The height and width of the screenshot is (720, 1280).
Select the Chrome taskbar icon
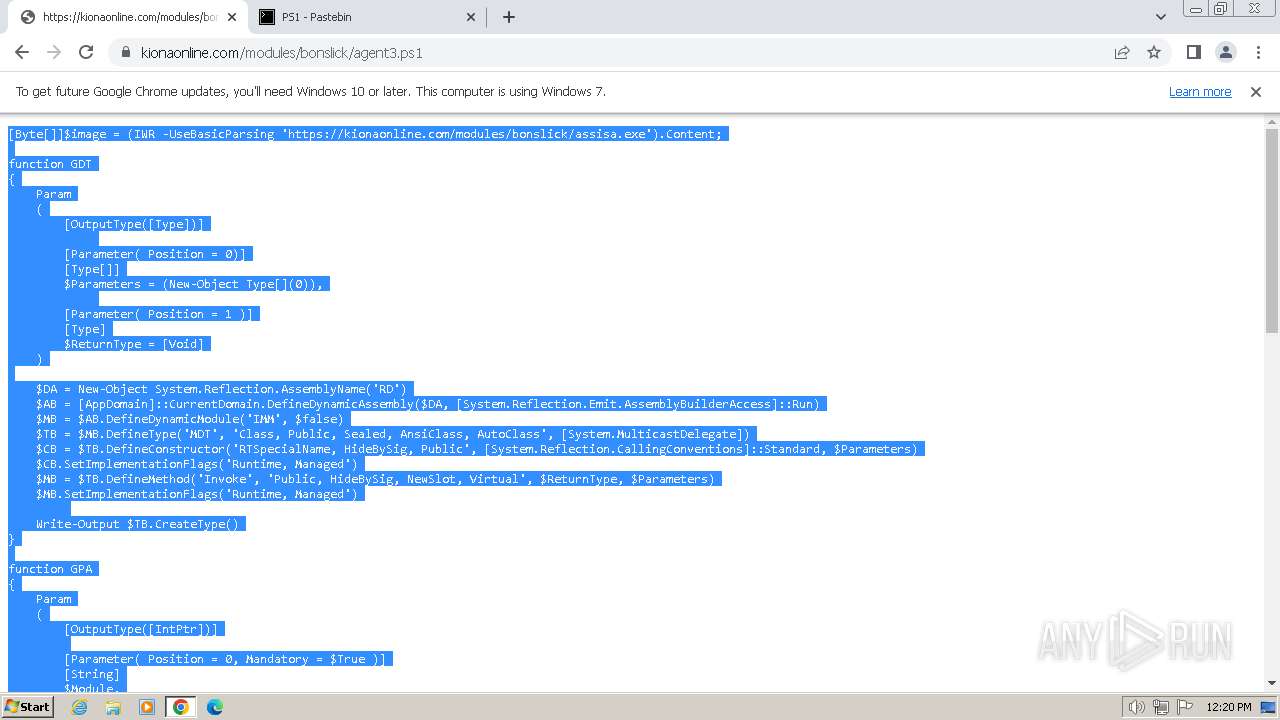pos(180,707)
